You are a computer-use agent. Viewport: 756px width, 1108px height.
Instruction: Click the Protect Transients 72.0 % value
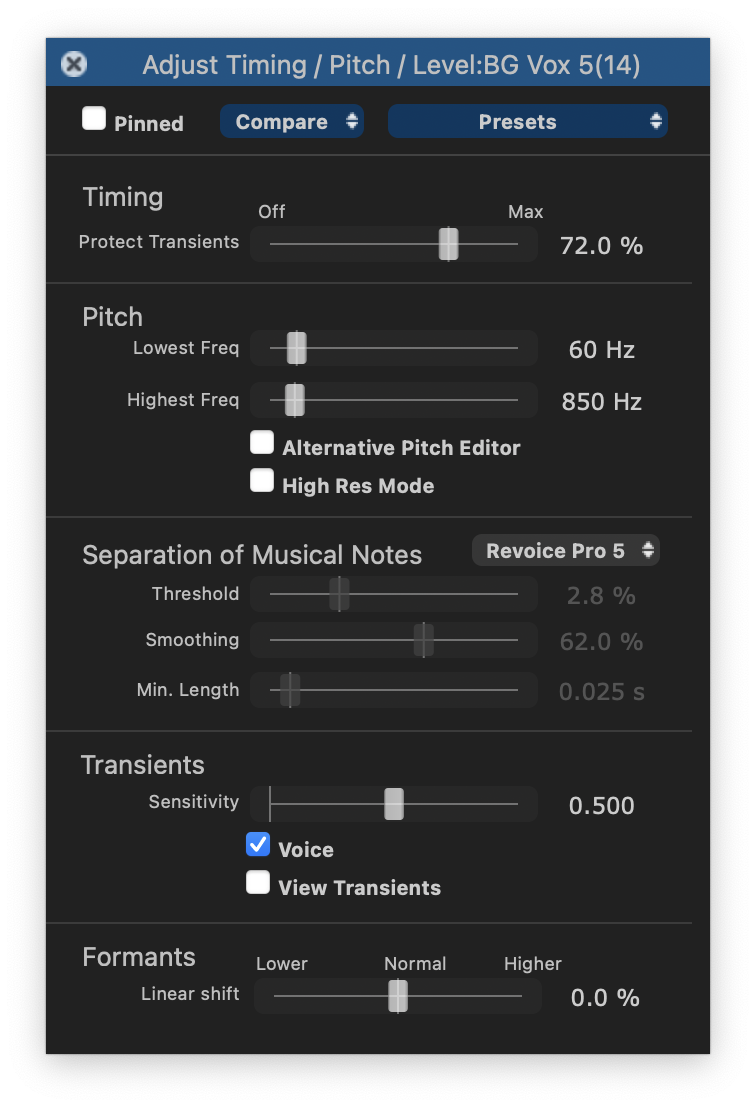tap(601, 246)
